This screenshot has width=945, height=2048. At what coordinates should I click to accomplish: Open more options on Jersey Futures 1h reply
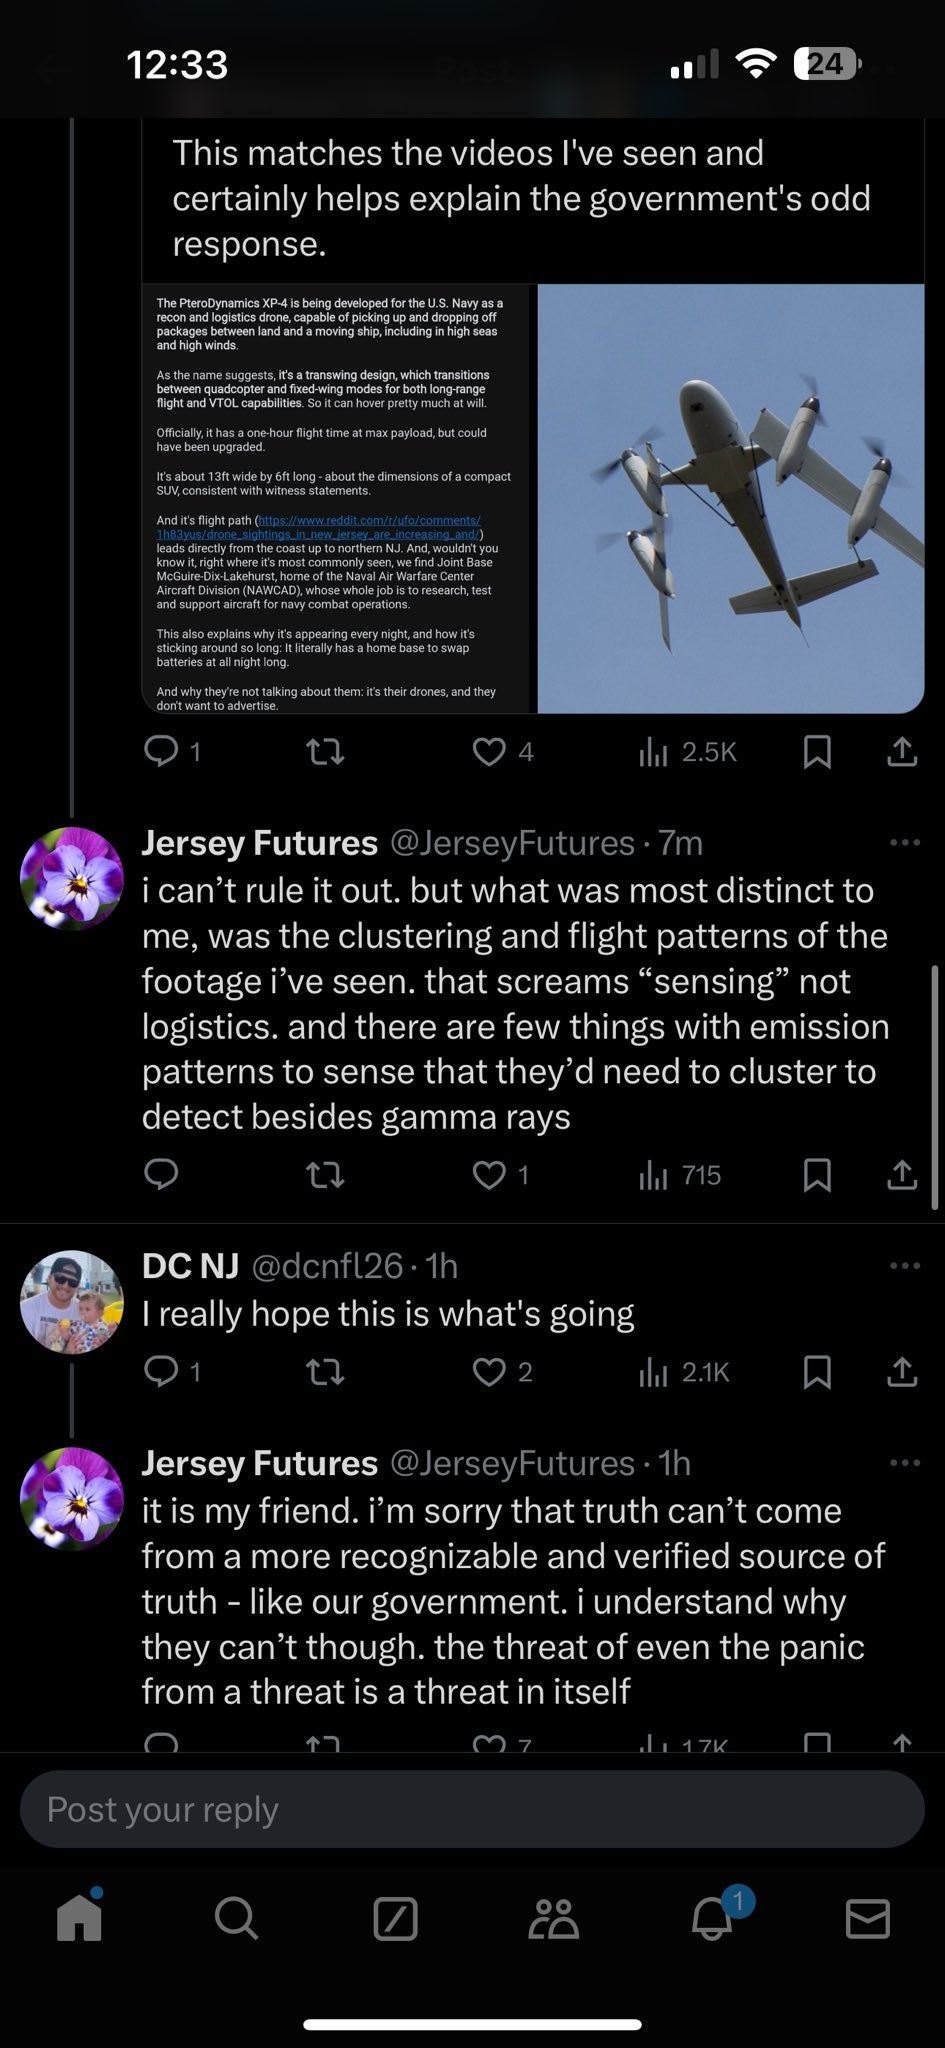click(904, 1463)
